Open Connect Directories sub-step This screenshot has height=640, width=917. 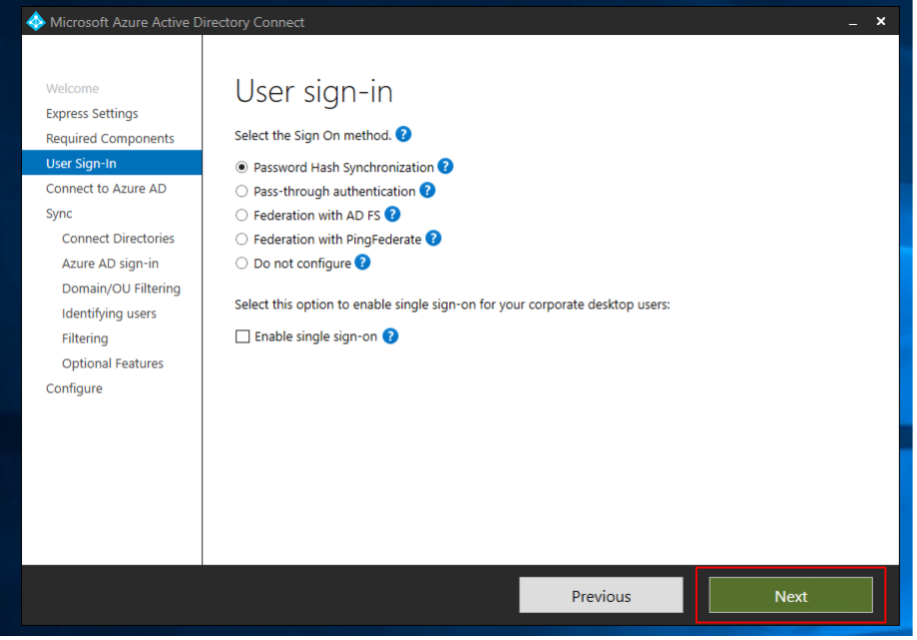[119, 239]
